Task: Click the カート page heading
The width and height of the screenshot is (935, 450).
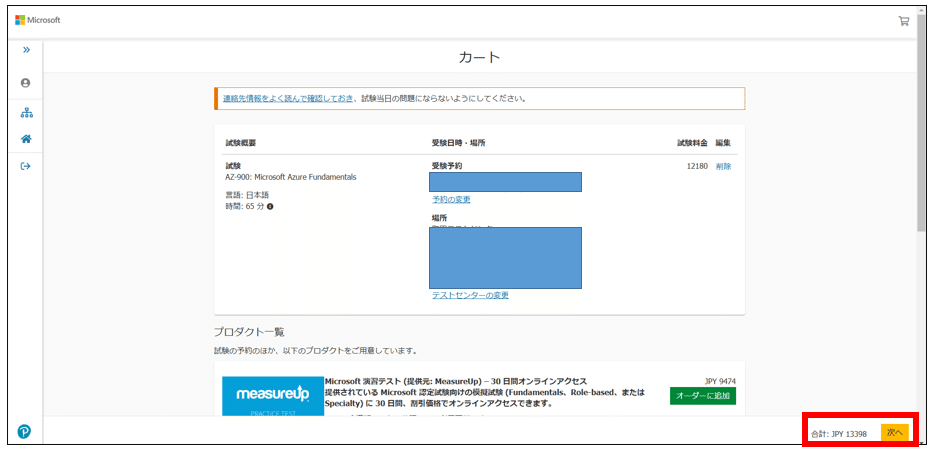Action: pos(479,57)
